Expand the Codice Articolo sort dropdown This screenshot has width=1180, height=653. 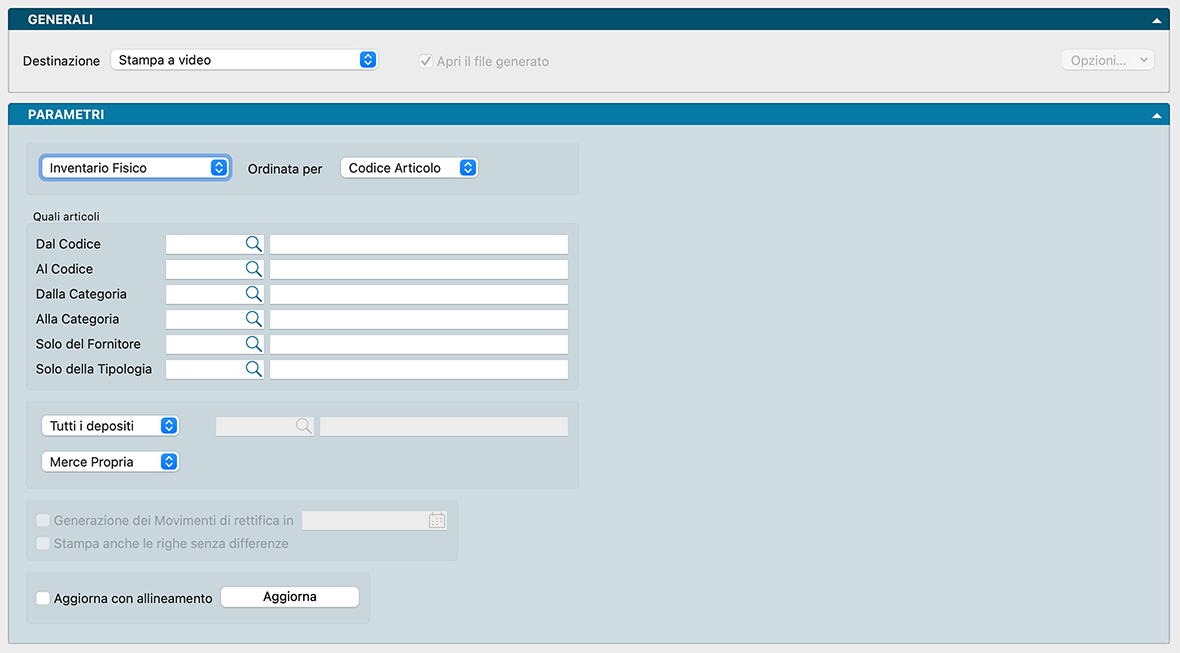(x=409, y=168)
